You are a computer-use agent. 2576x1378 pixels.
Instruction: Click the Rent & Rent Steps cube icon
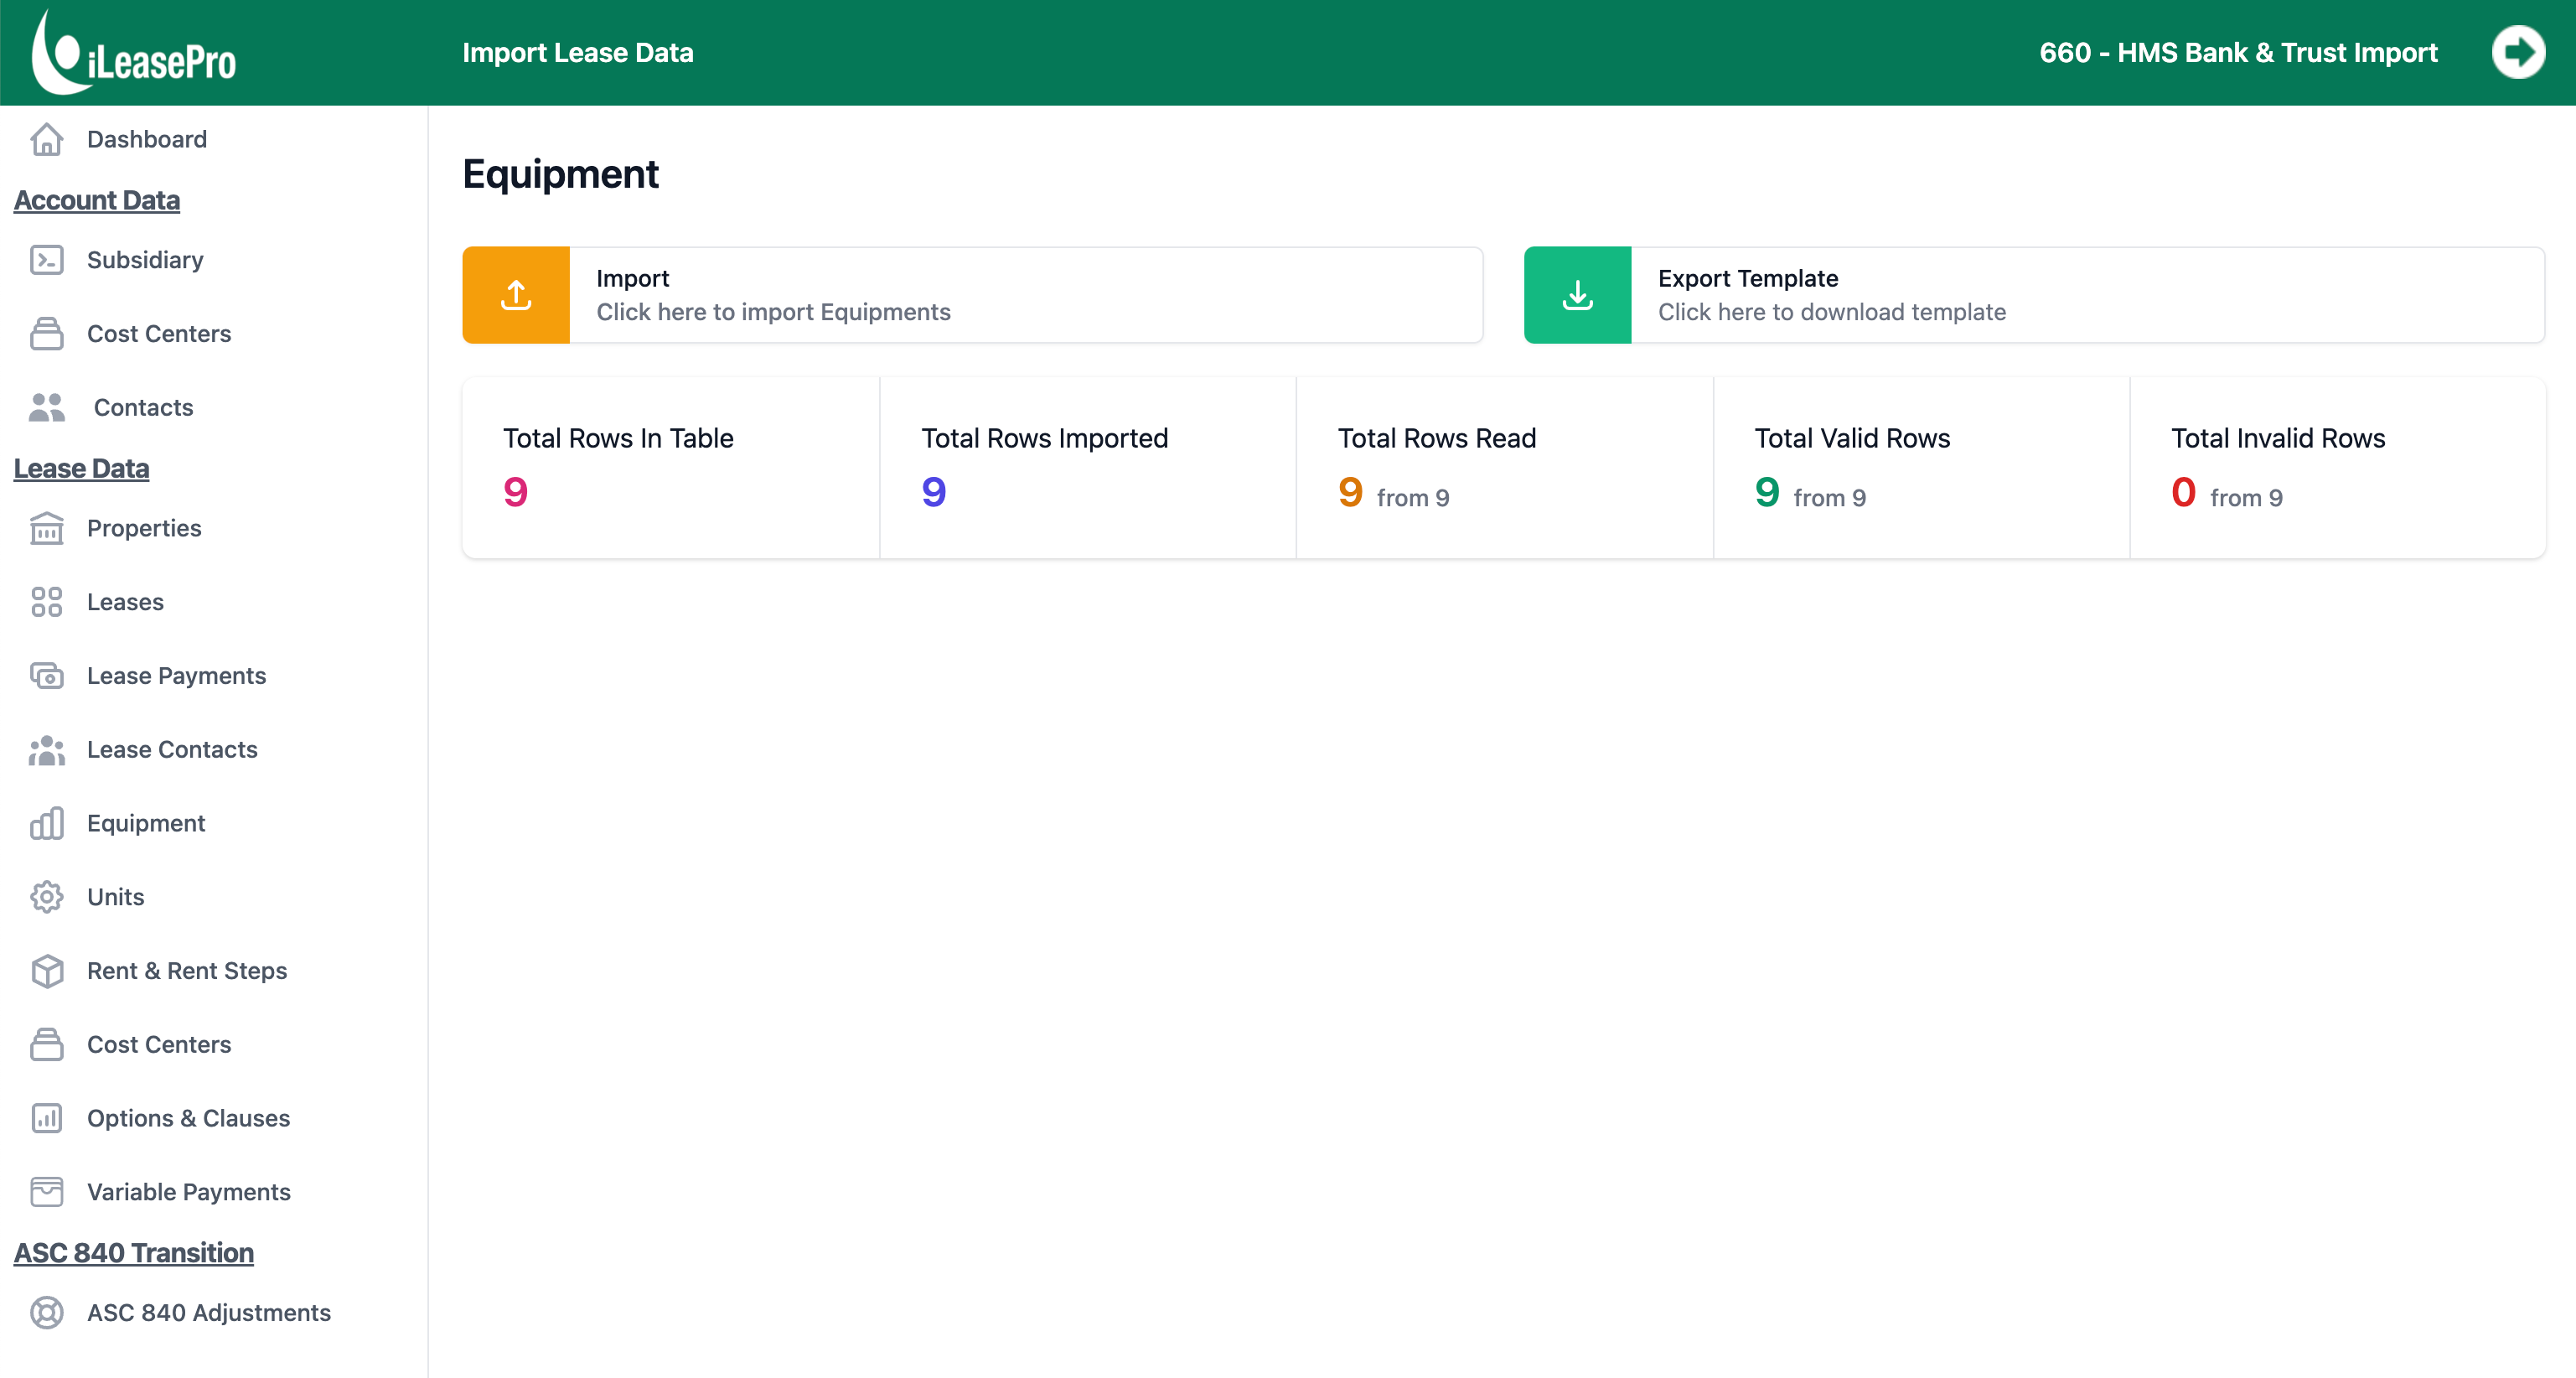tap(46, 971)
